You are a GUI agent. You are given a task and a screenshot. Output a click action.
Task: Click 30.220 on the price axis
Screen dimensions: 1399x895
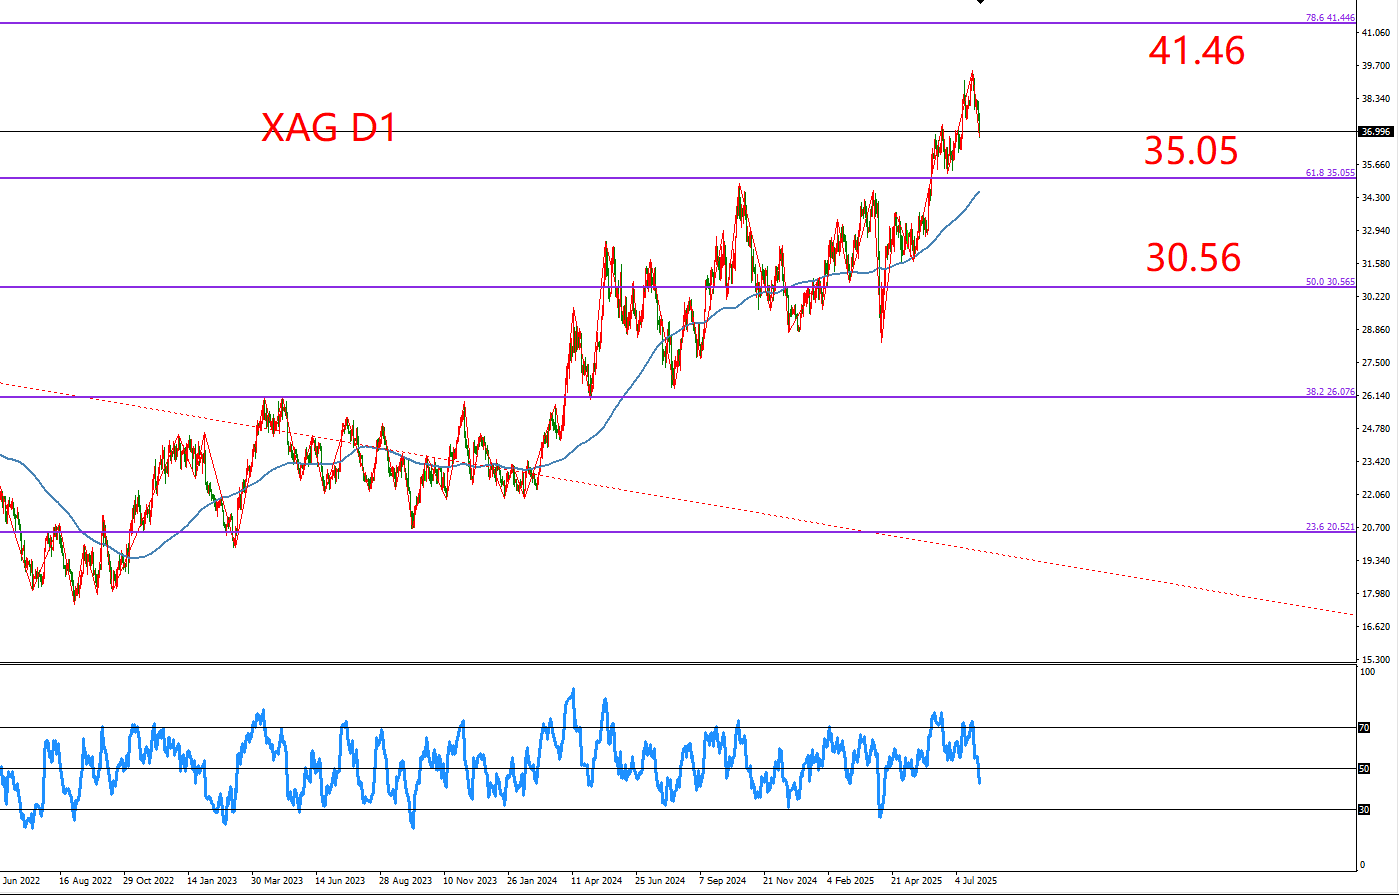tap(1376, 297)
